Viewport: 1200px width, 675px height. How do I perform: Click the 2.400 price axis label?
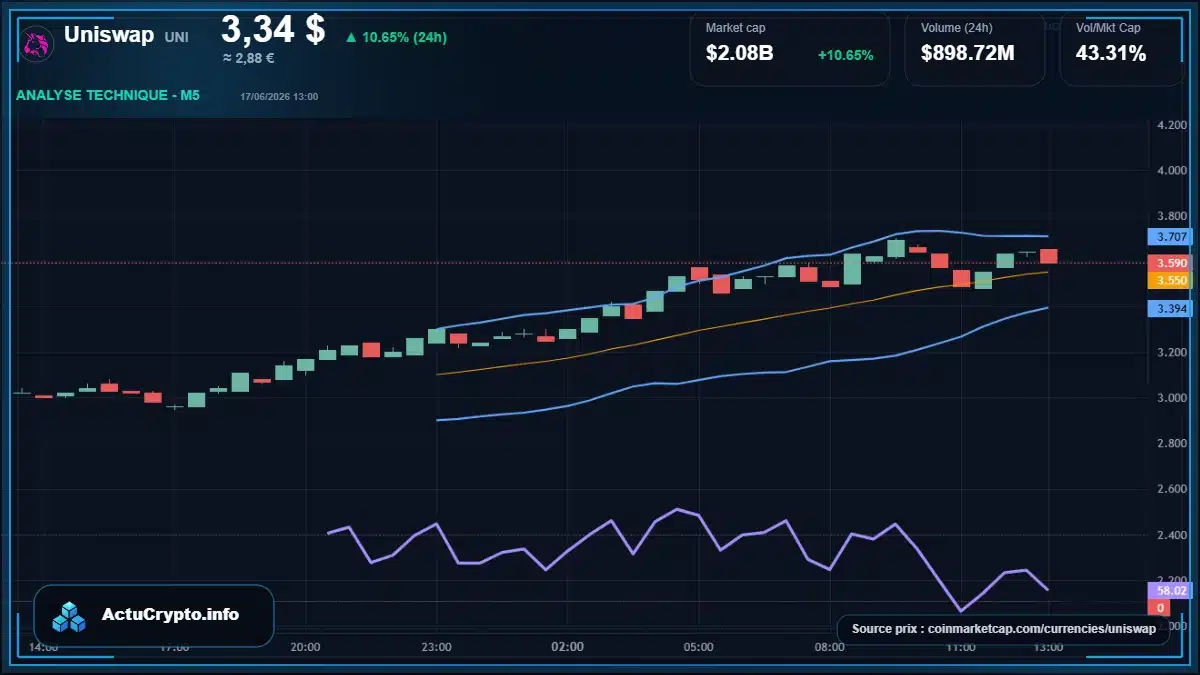(1171, 535)
